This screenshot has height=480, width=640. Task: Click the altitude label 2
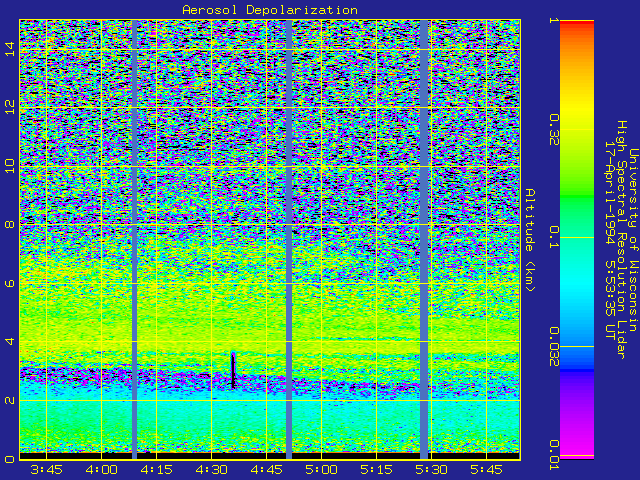click(10, 400)
